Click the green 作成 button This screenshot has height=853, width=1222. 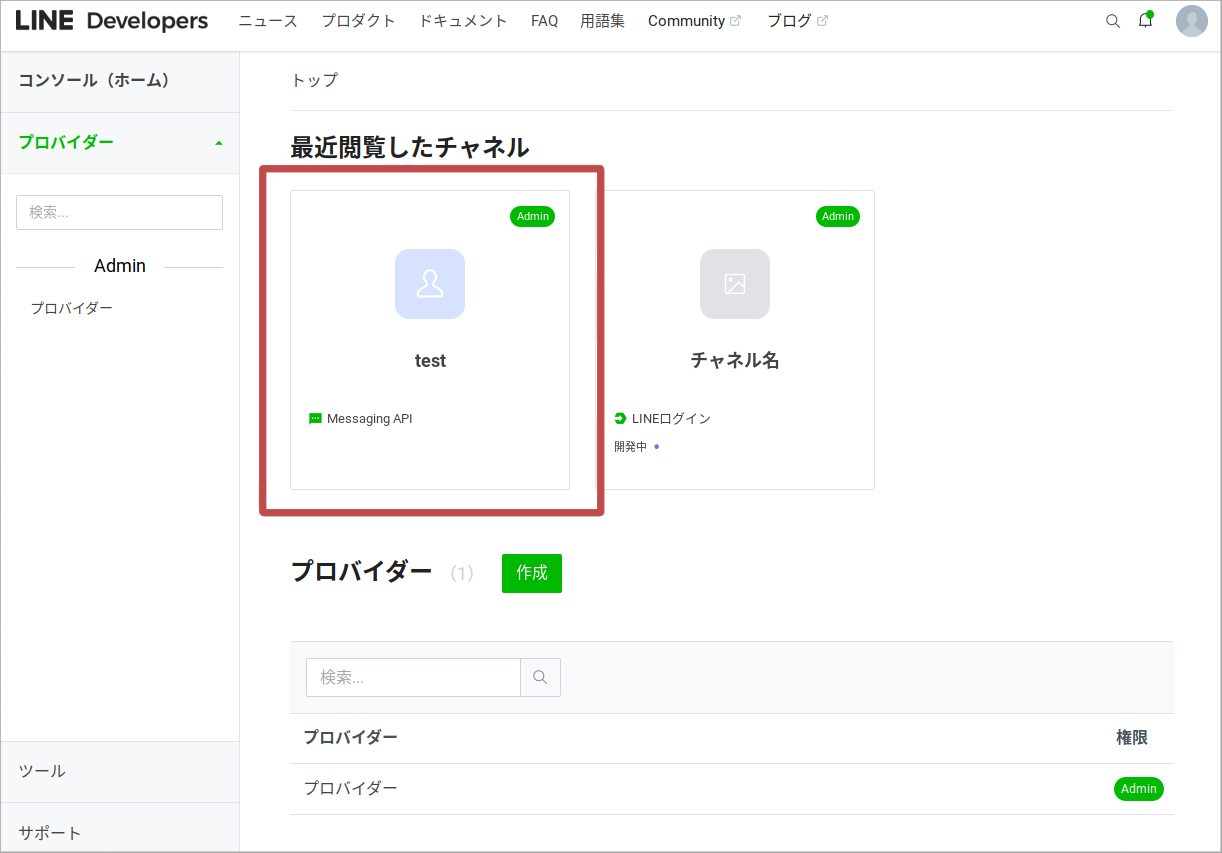coord(531,573)
